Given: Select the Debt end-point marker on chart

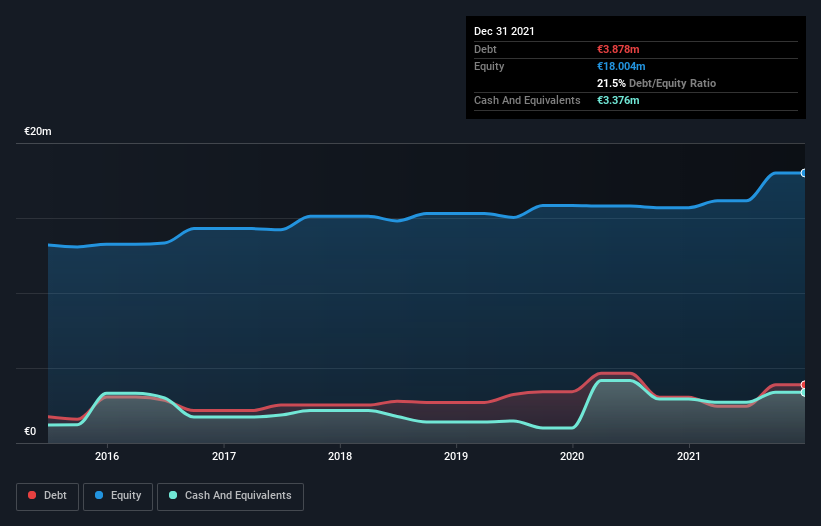Looking at the screenshot, I should point(804,385).
